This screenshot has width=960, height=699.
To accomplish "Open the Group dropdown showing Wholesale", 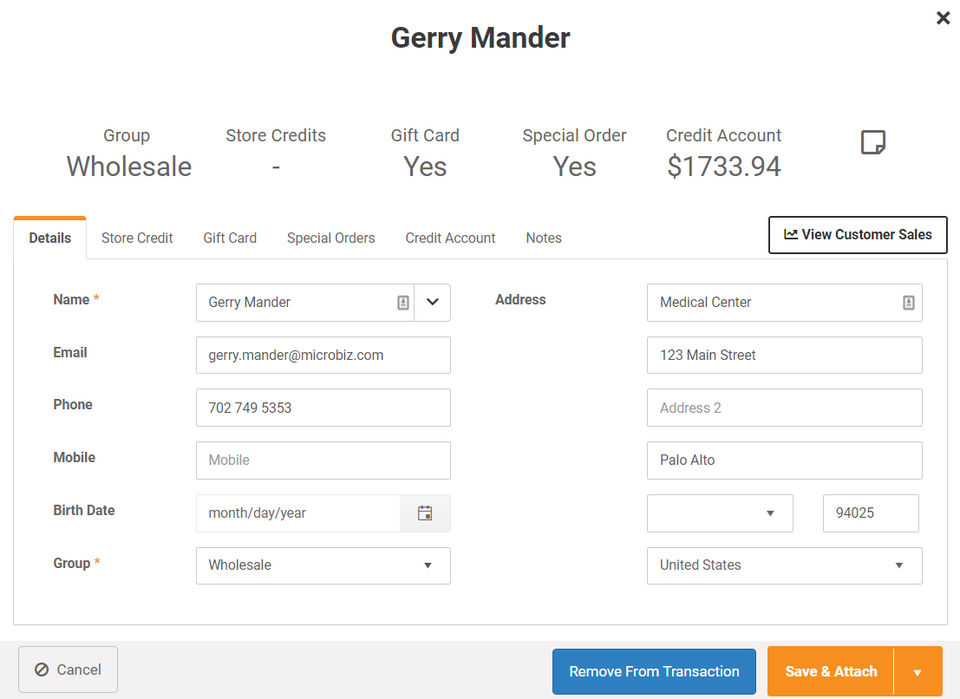I will point(323,565).
